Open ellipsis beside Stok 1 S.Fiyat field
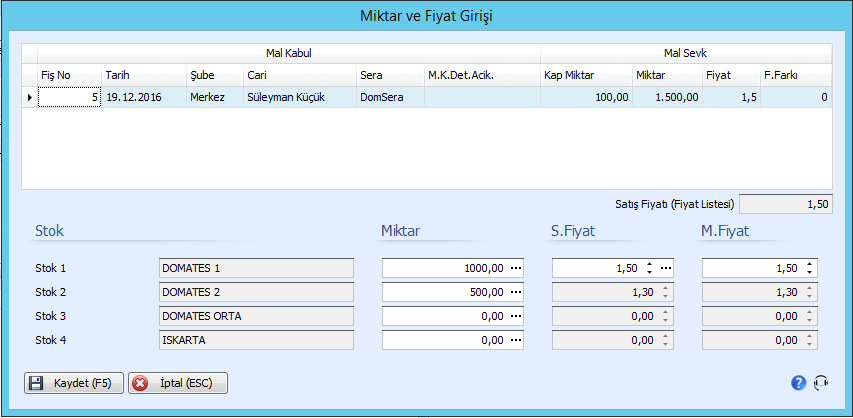This screenshot has width=853, height=418. 666,268
